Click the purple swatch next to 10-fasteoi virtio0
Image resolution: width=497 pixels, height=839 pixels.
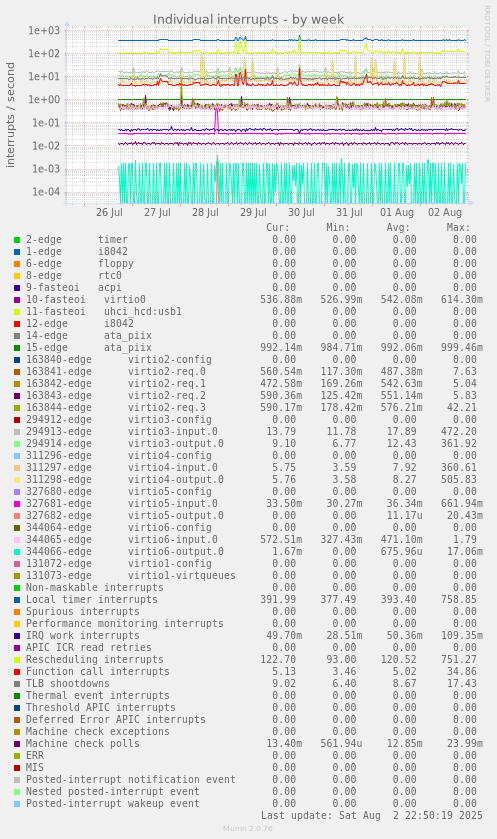point(17,300)
